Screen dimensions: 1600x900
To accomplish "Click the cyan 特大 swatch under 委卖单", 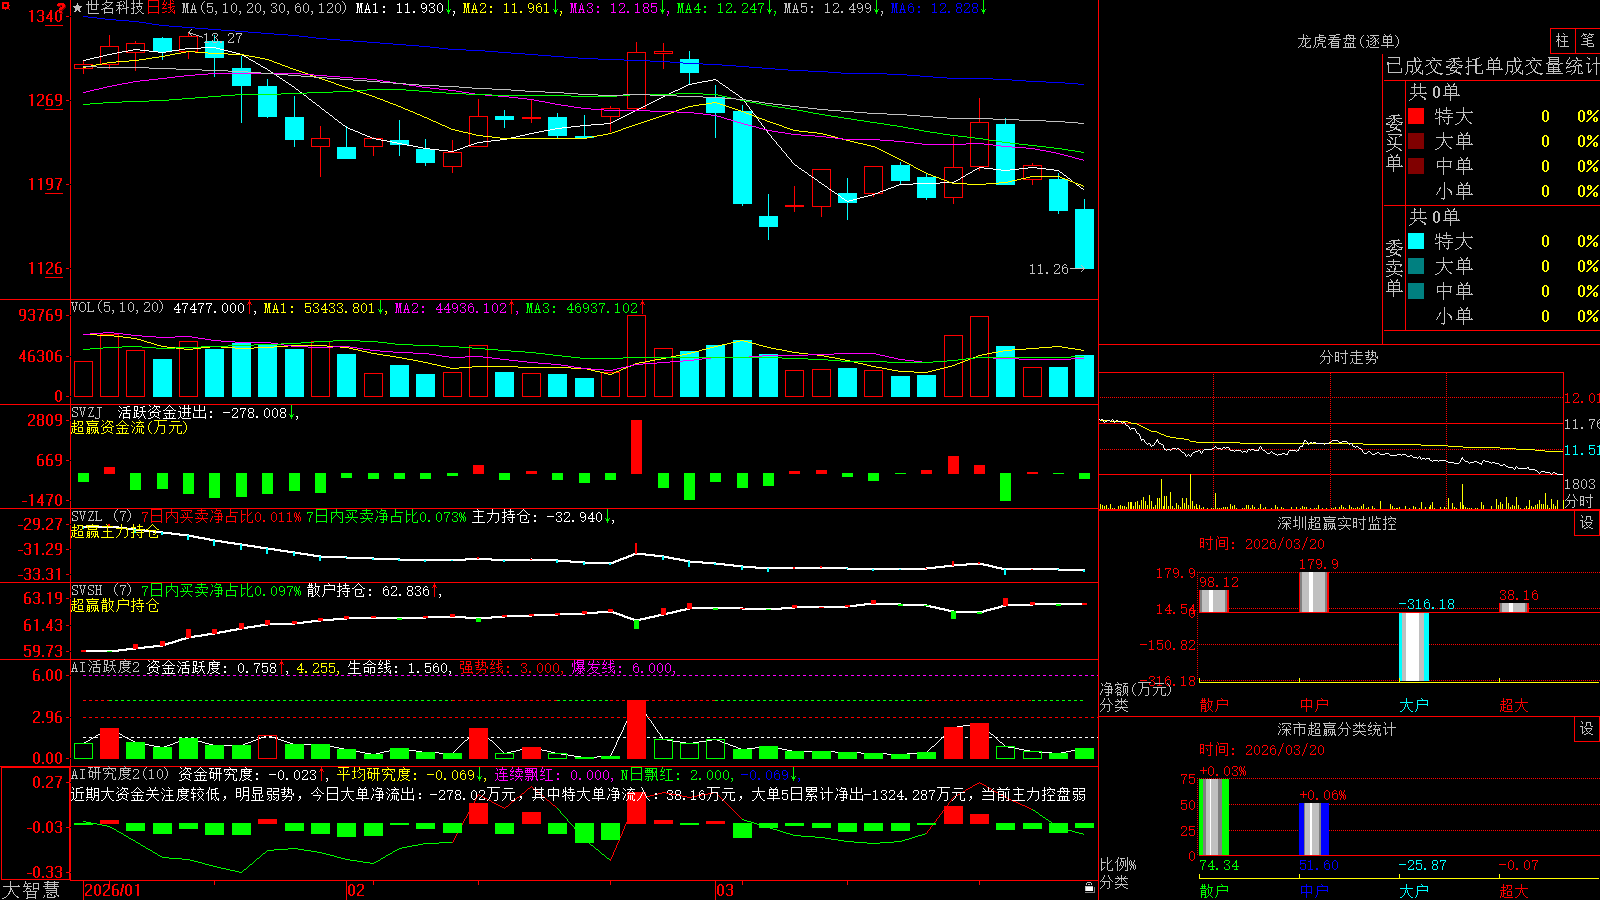I will point(1416,241).
